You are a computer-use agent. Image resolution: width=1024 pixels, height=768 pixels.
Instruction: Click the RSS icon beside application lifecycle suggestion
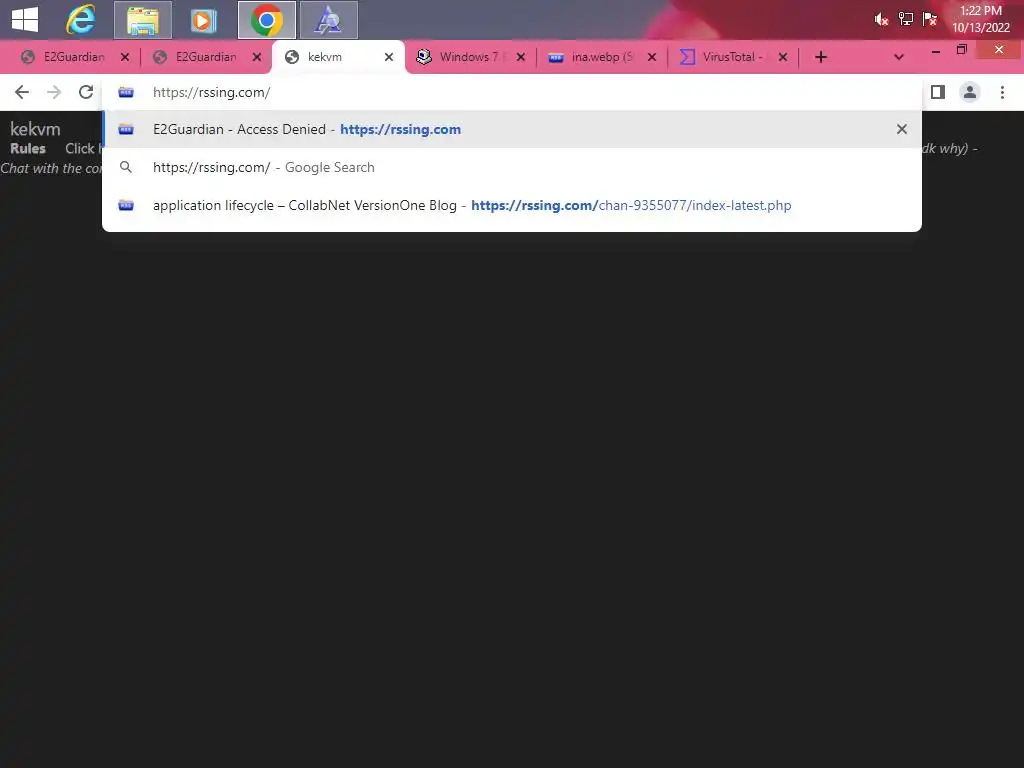(126, 205)
